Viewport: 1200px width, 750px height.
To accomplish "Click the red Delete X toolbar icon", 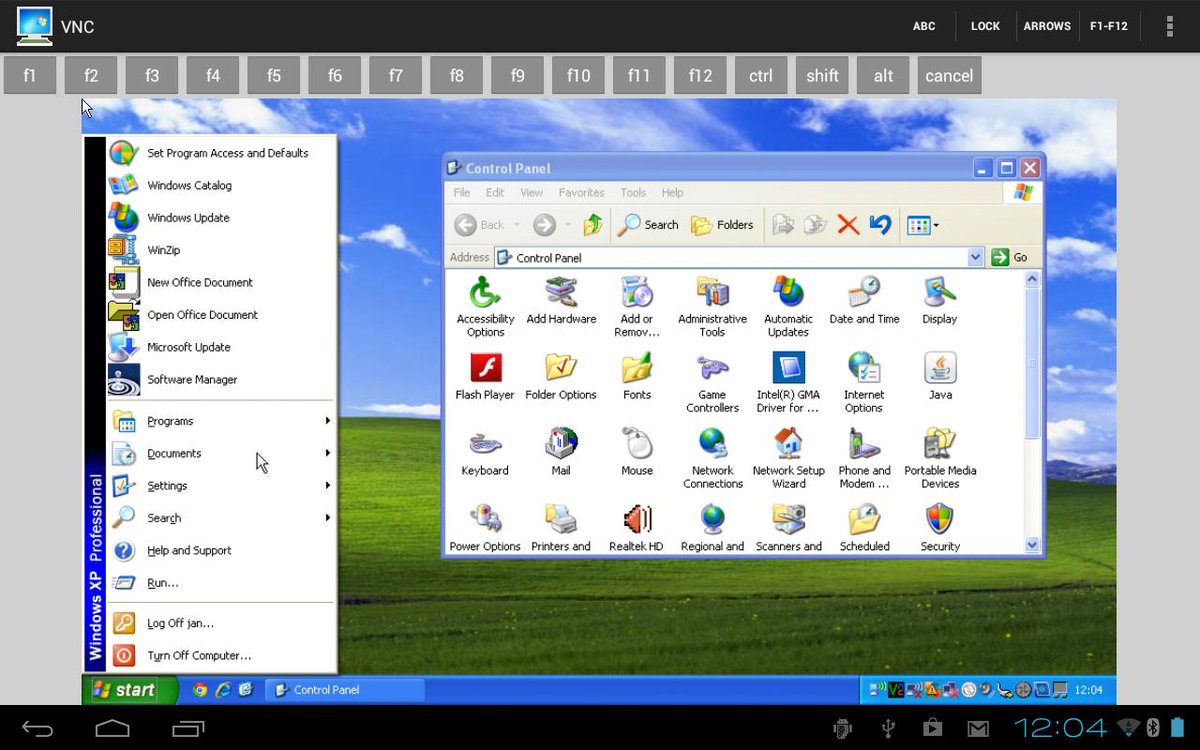I will (848, 225).
